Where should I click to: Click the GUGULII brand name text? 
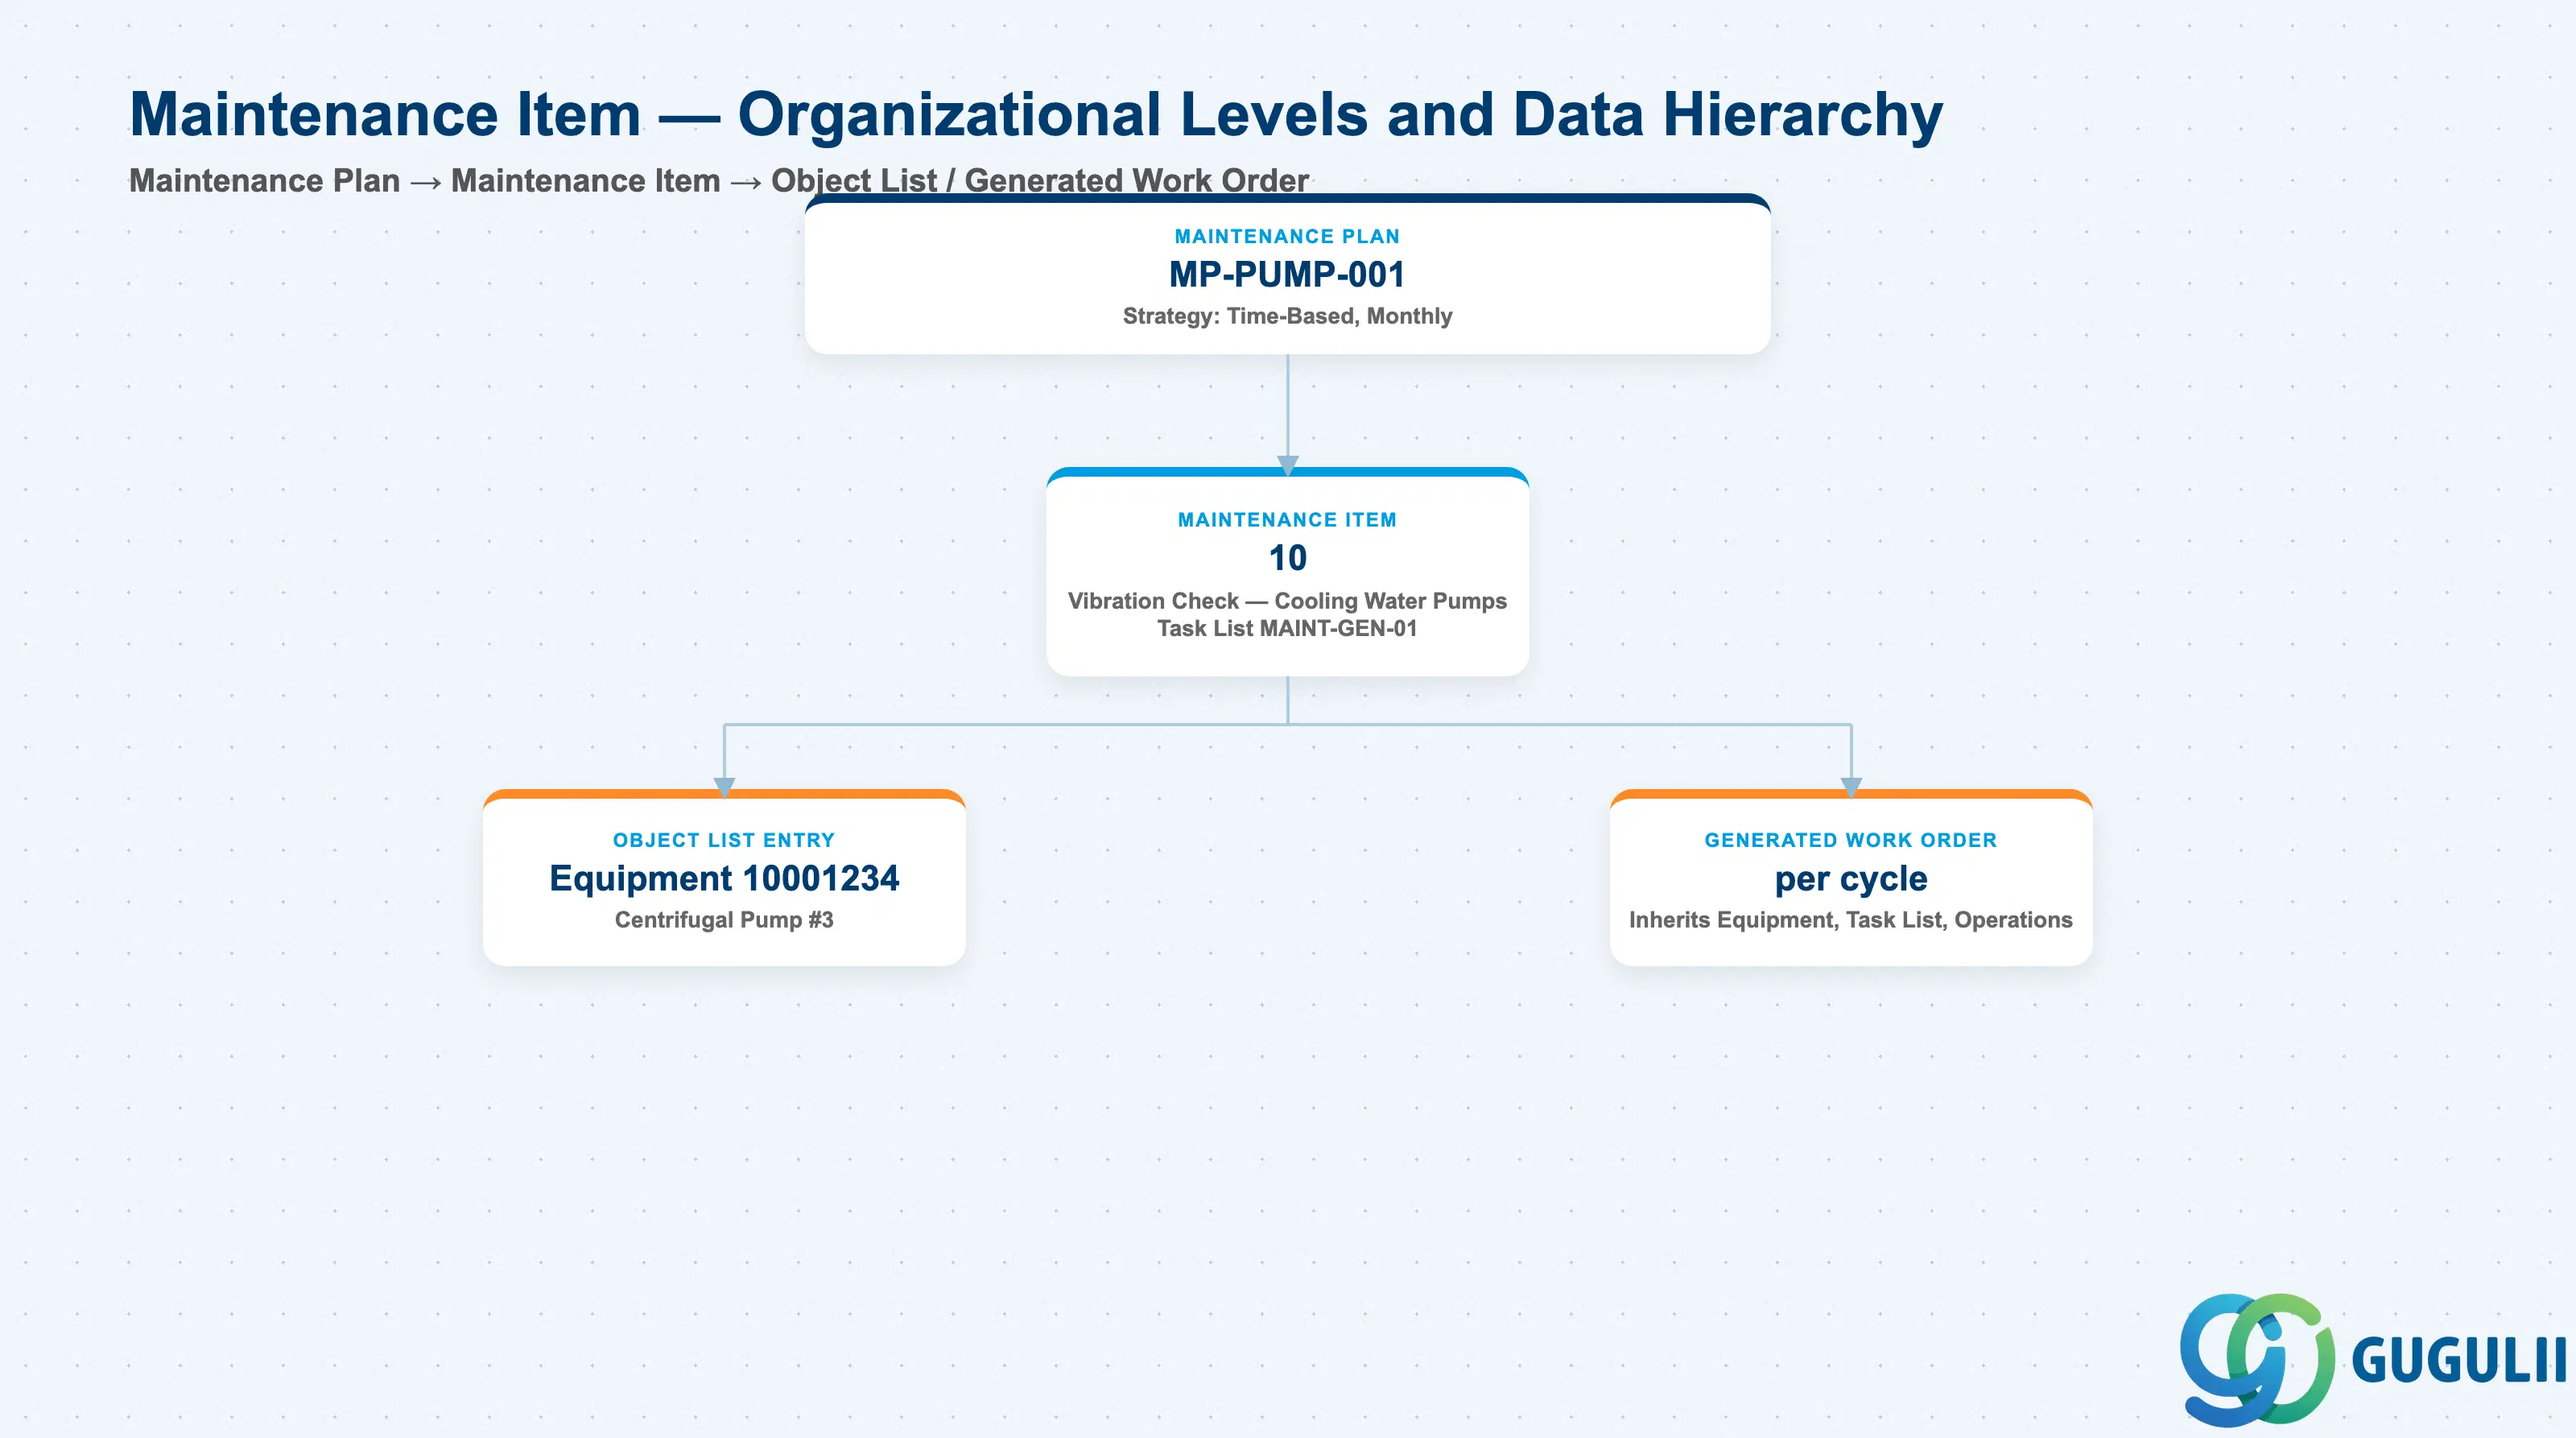coord(2459,1361)
